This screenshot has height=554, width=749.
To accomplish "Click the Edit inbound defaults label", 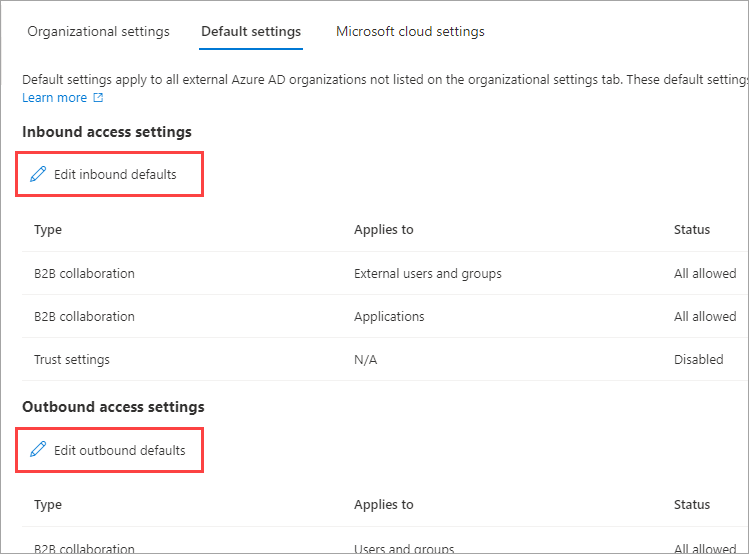I will (115, 174).
